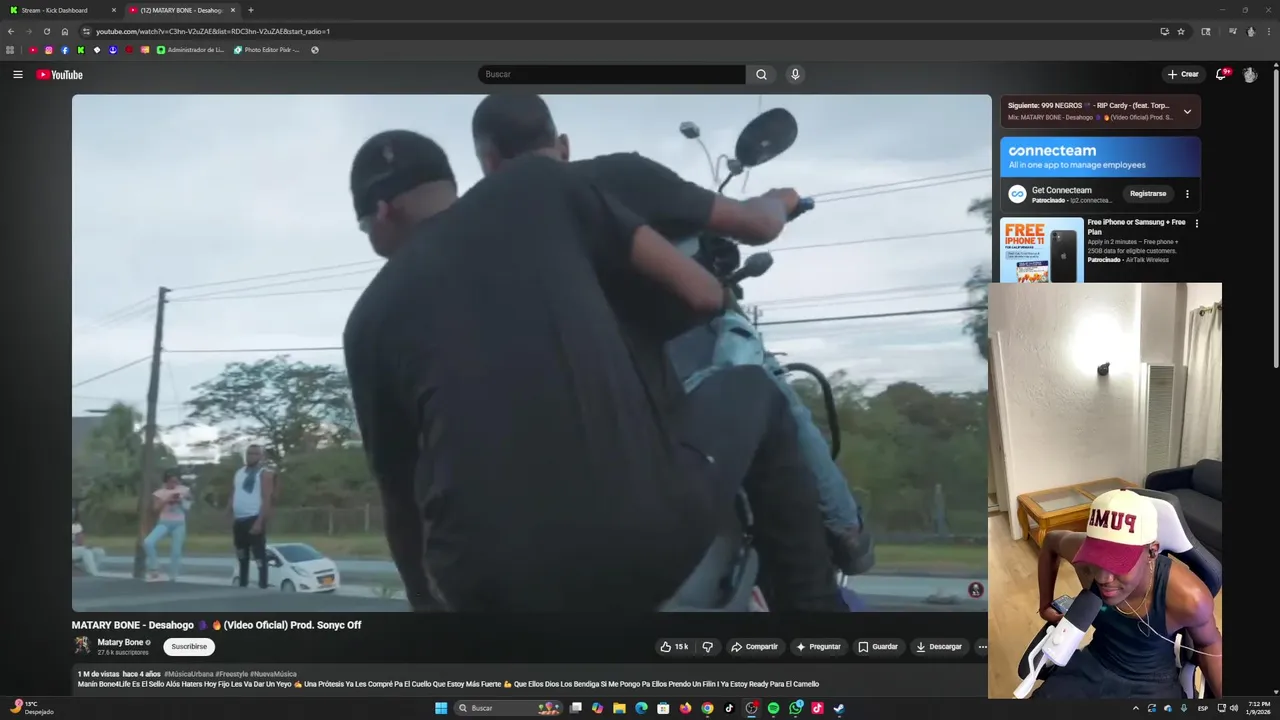Viewport: 1280px width, 720px height.
Task: Click the Preguntar button
Action: tap(818, 647)
